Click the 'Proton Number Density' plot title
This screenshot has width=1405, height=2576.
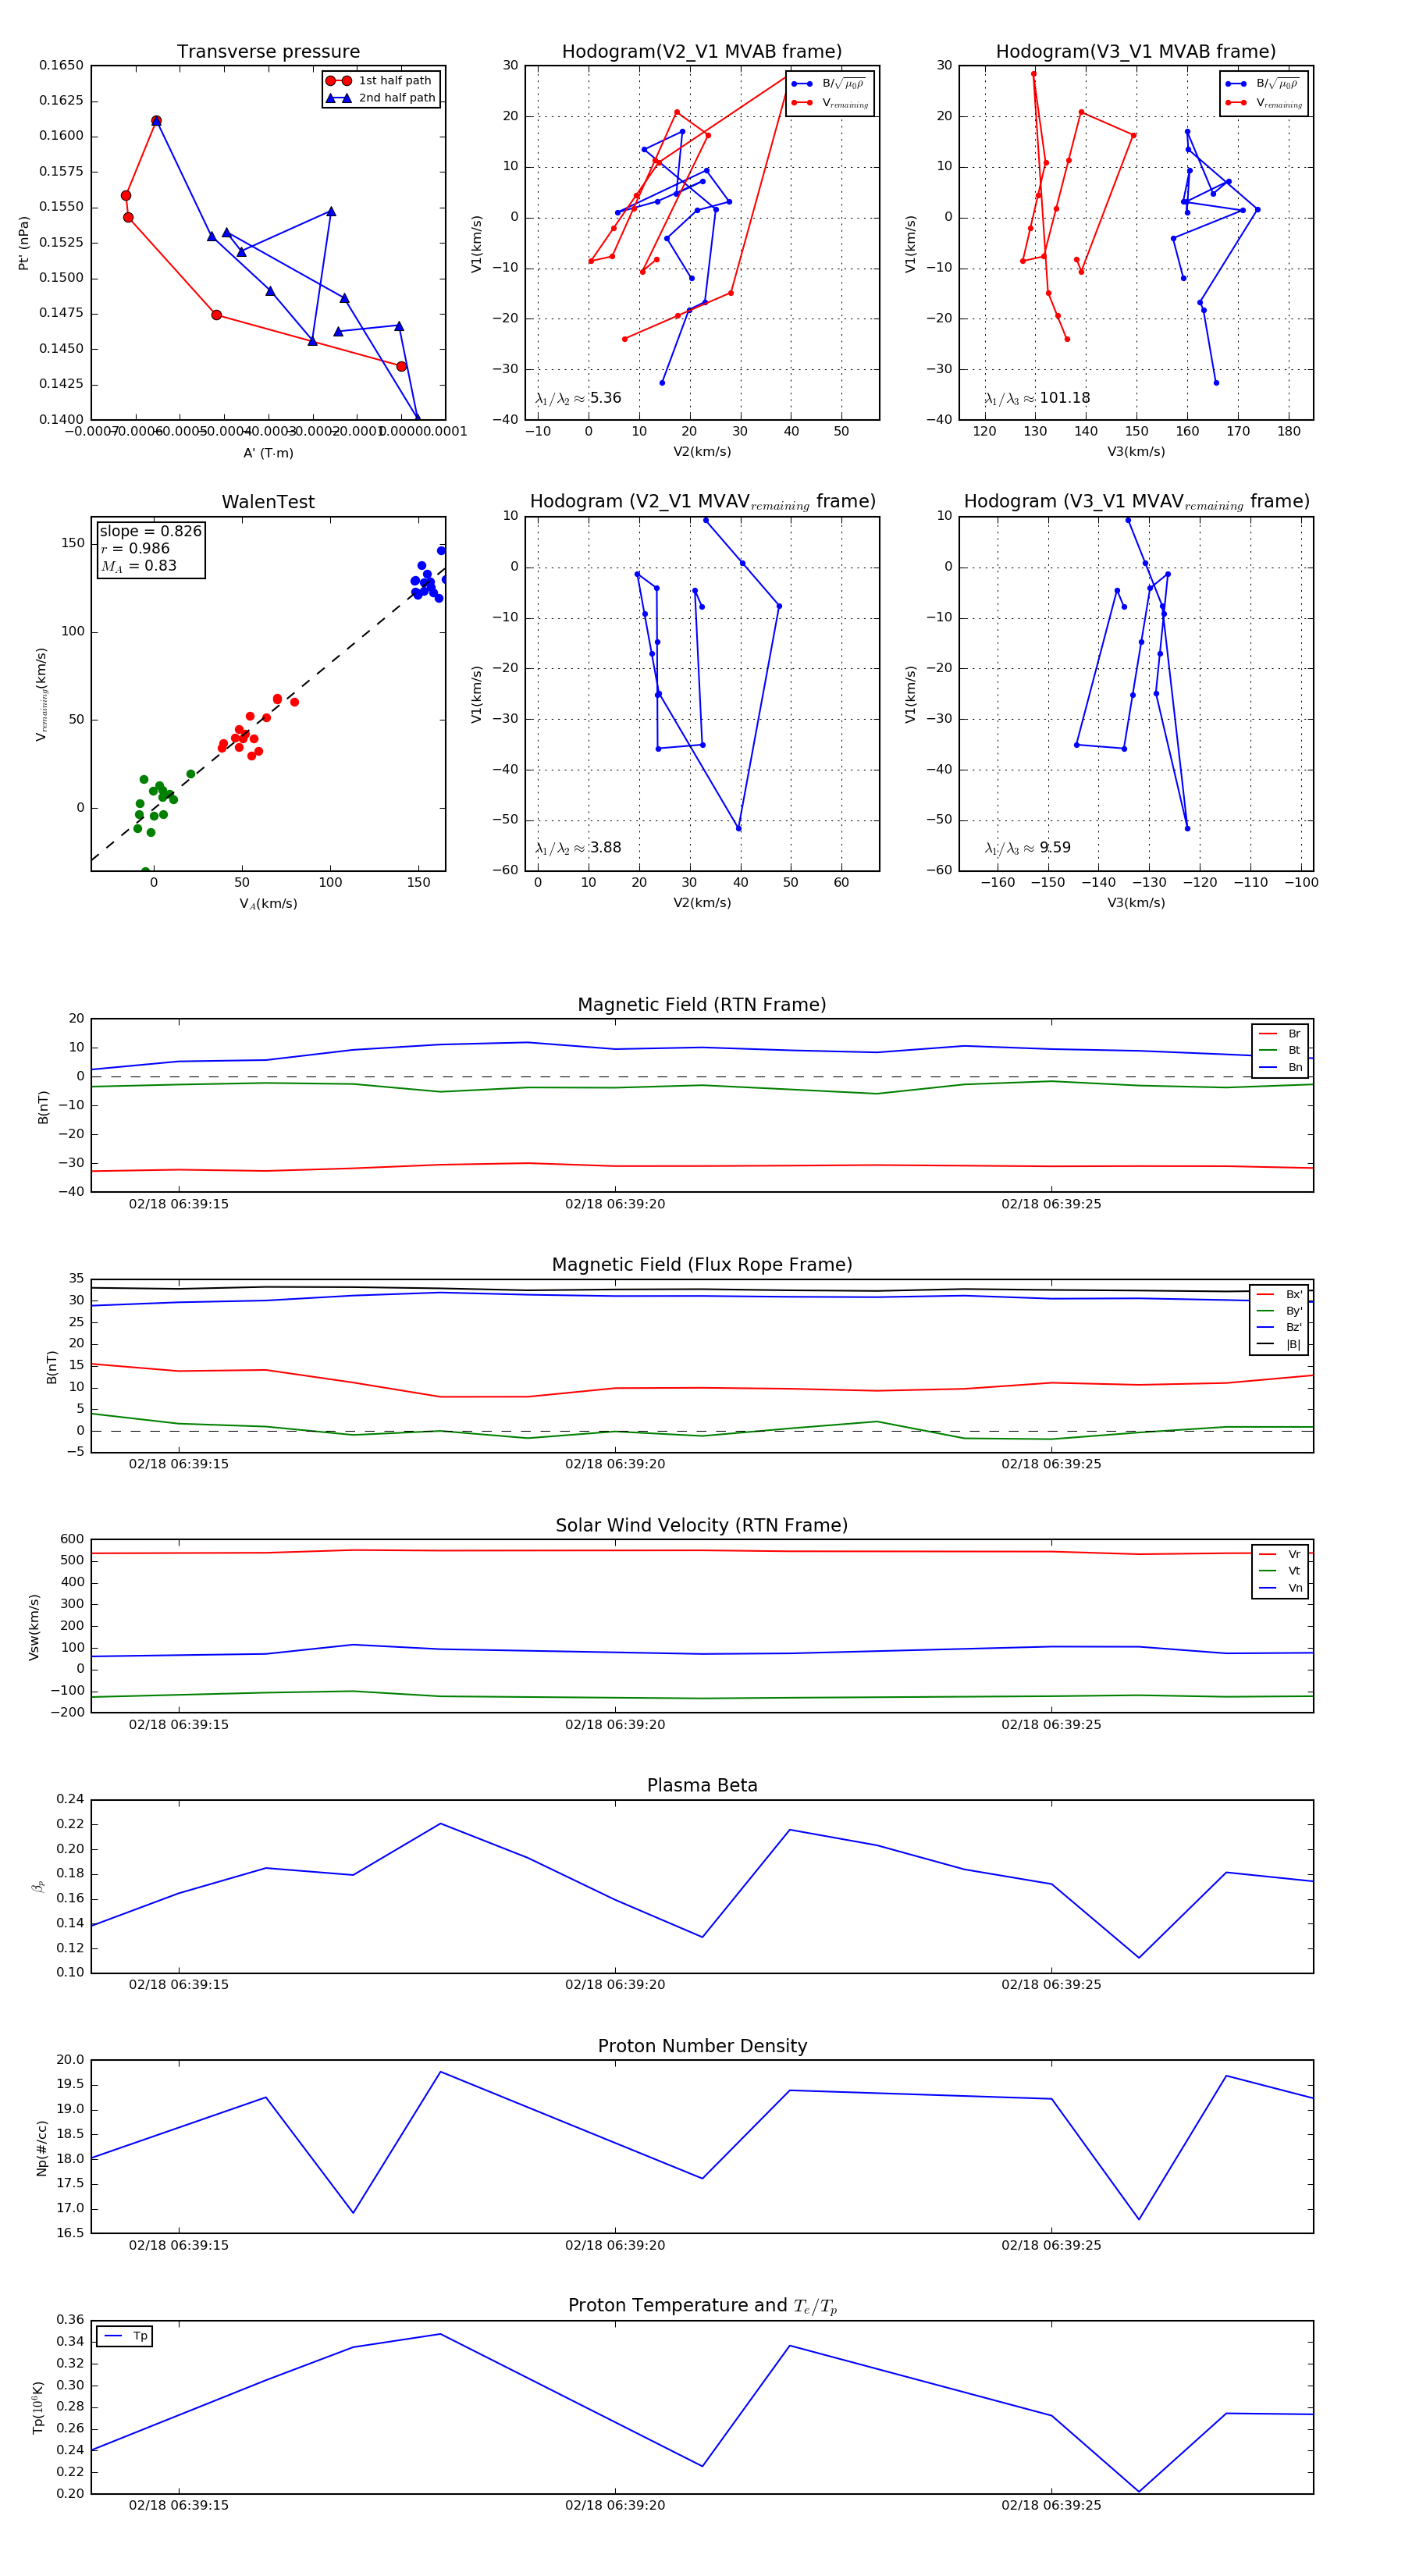pos(702,2046)
